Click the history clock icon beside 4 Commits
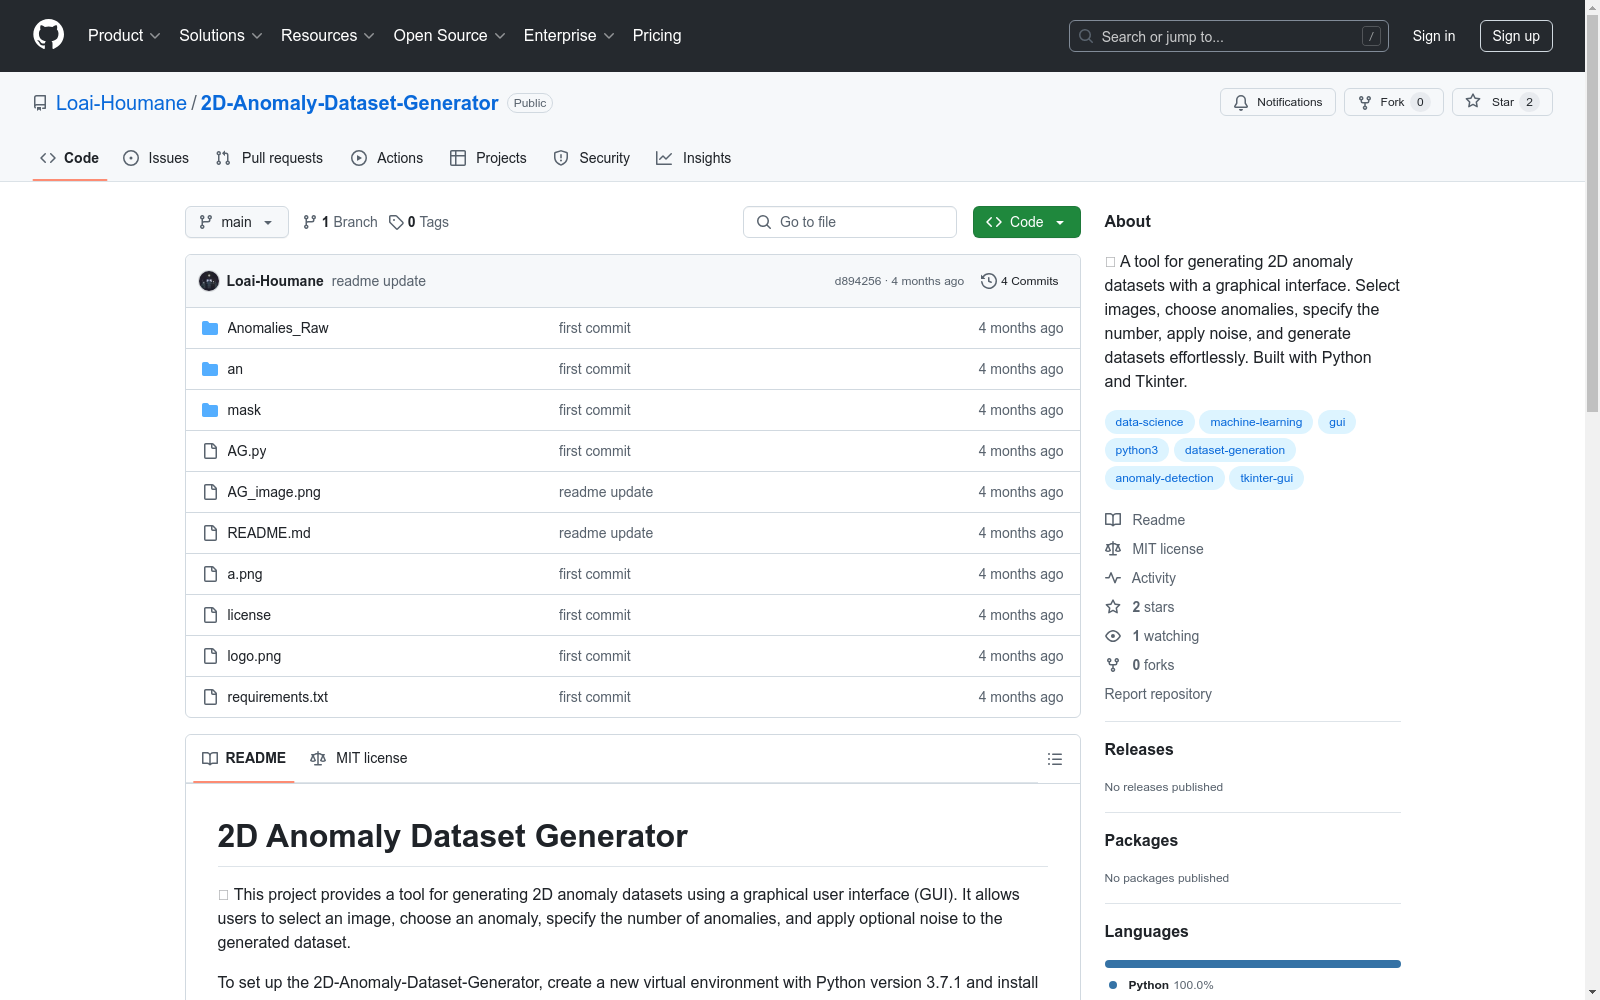 tap(989, 281)
